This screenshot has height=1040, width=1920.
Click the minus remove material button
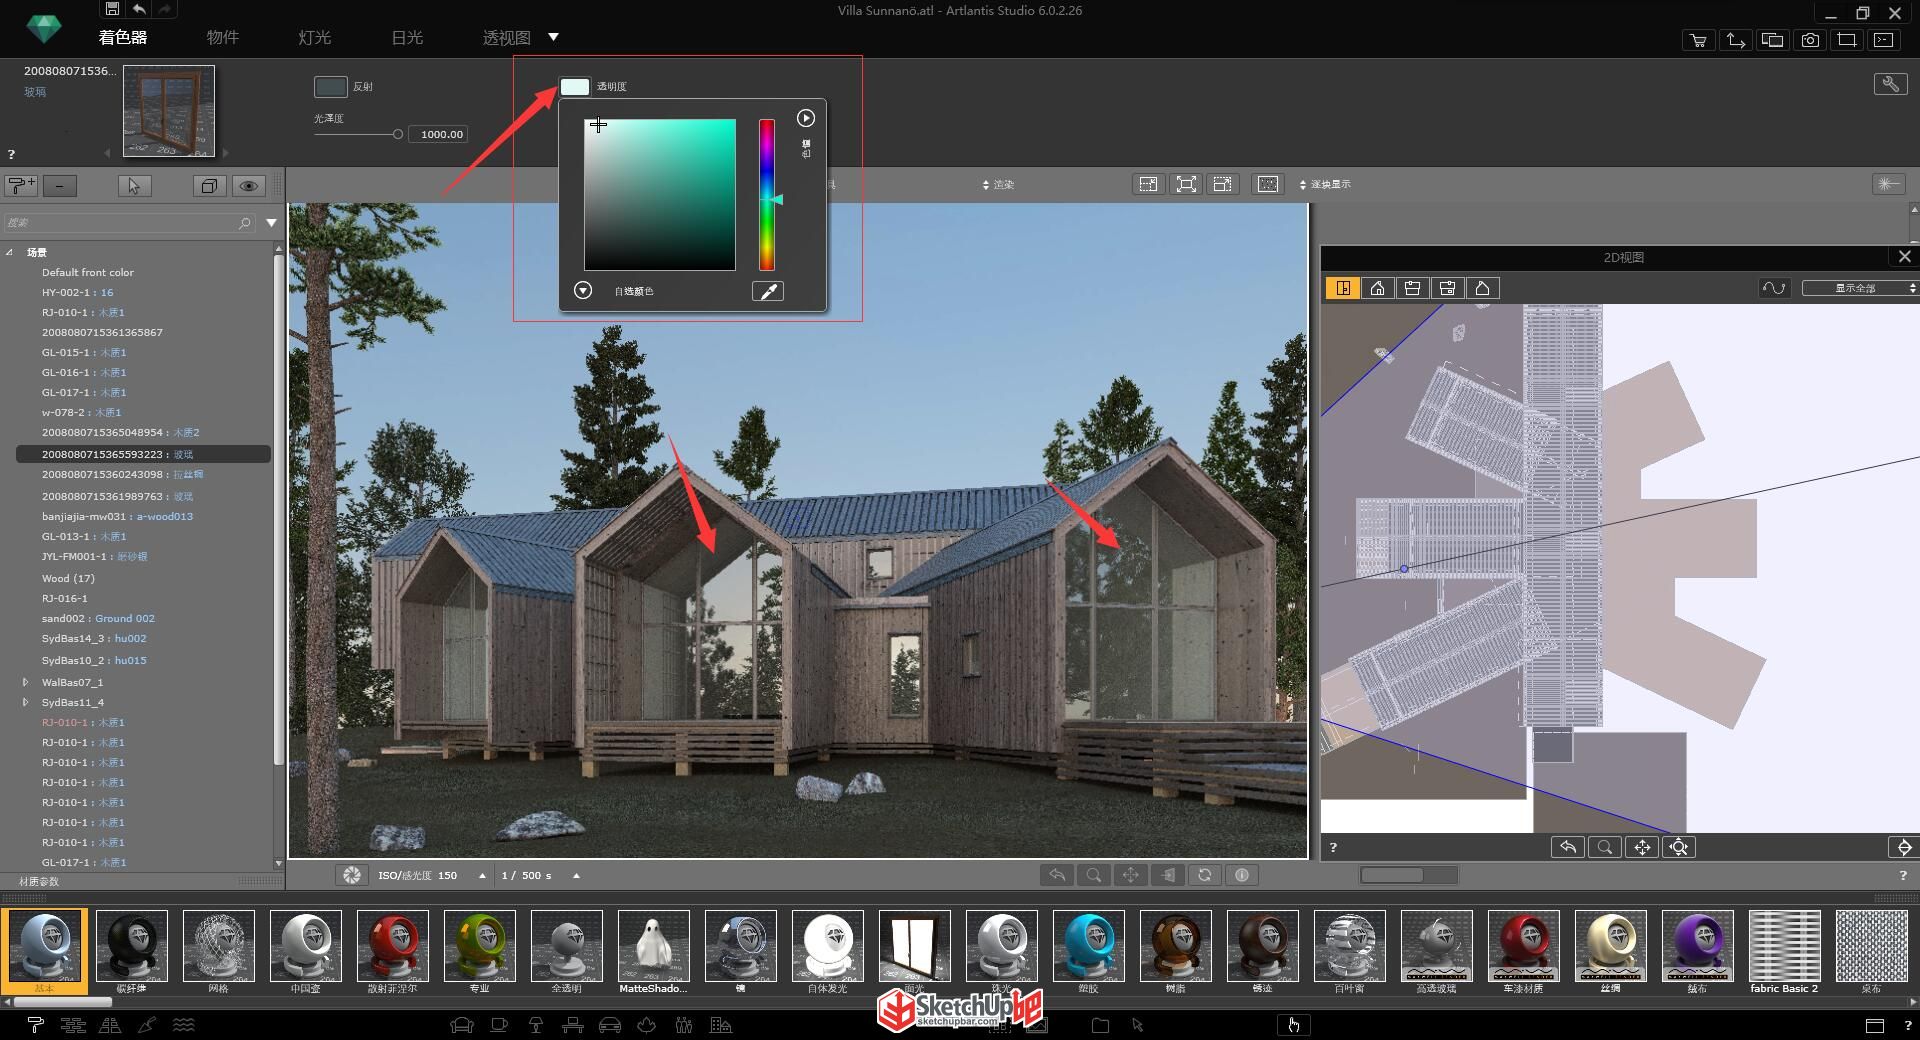60,185
